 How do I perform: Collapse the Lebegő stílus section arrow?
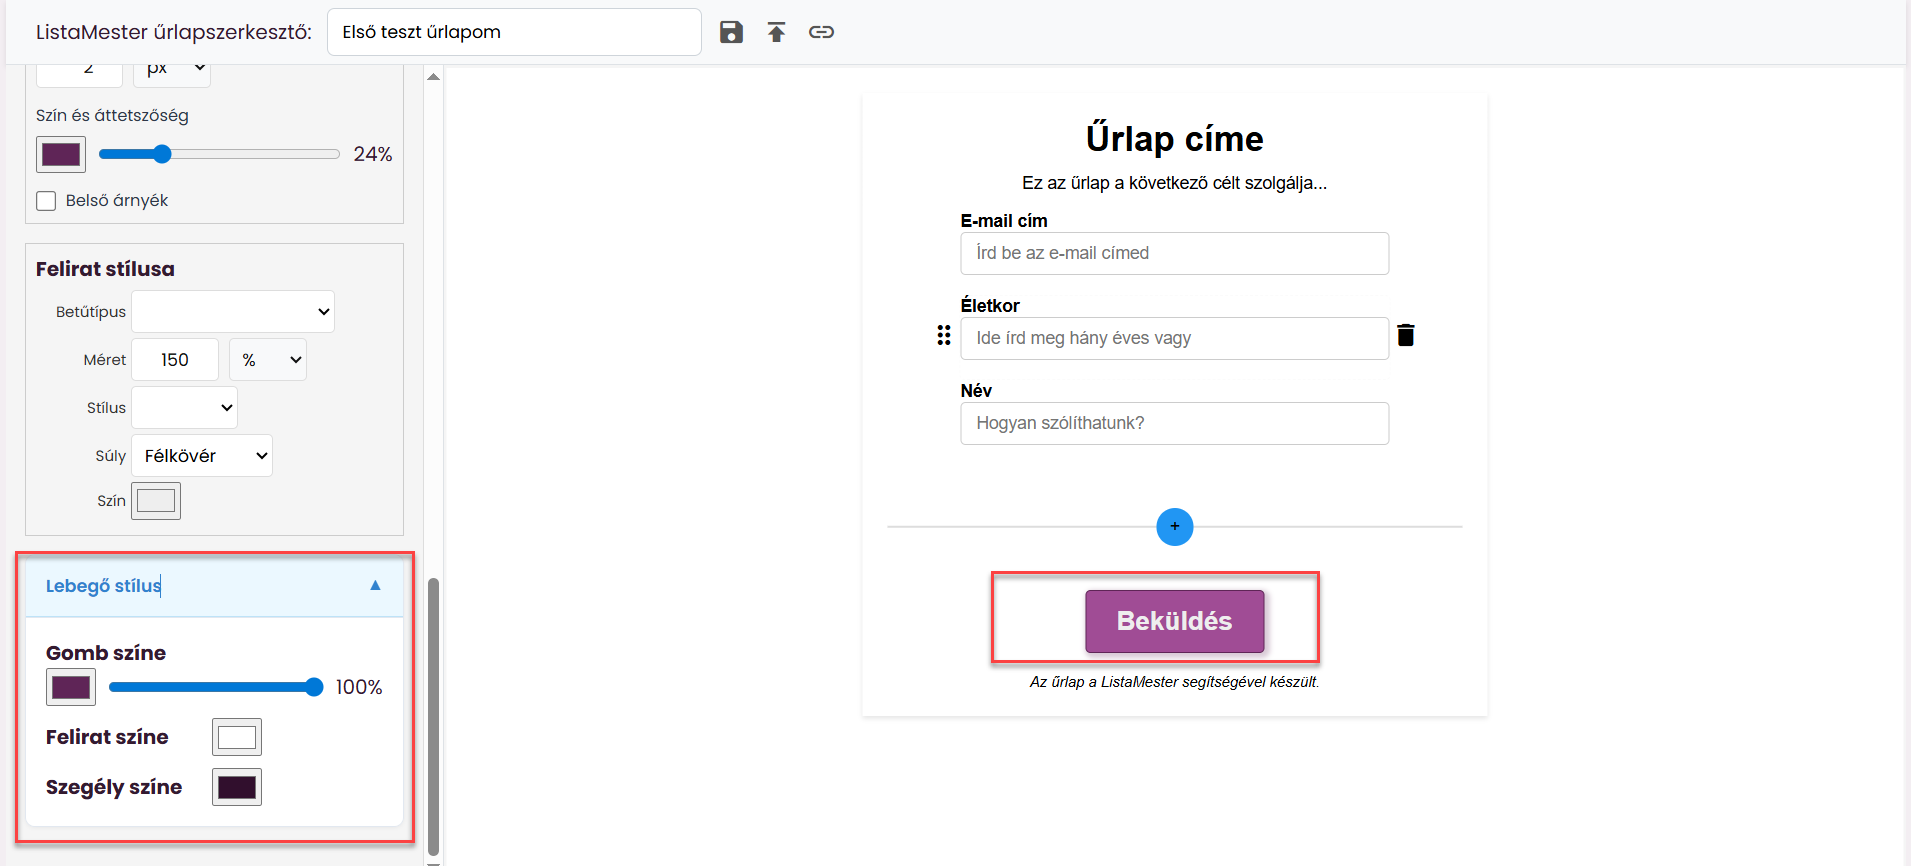point(375,586)
